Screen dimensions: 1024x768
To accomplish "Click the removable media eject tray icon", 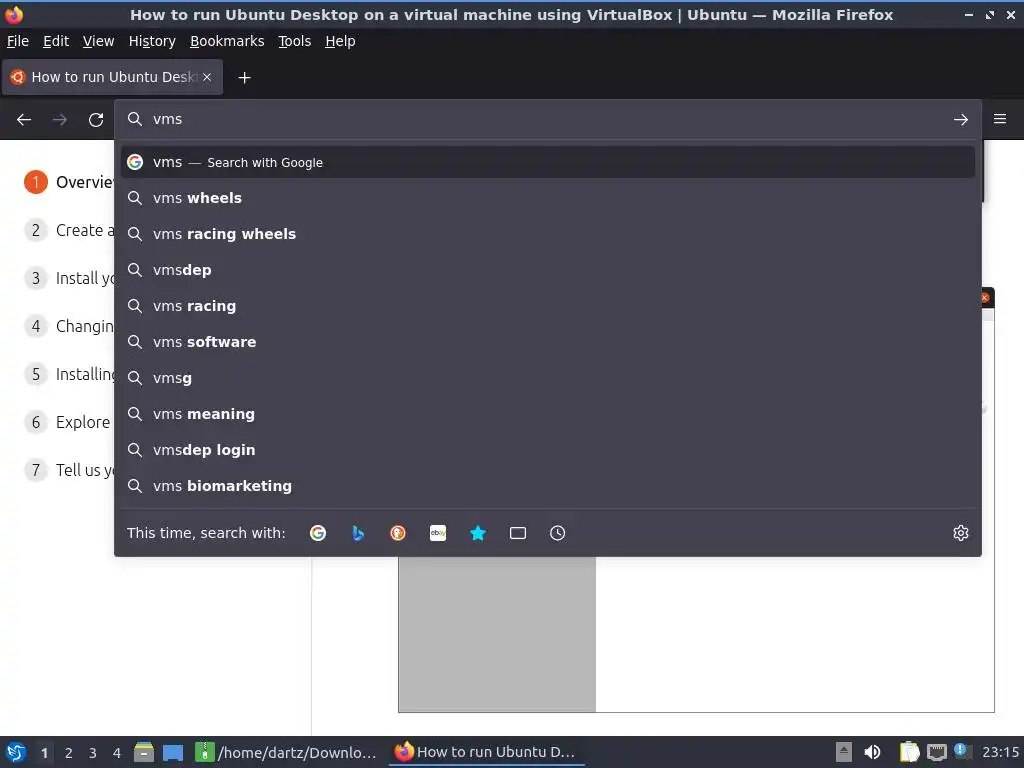I will (x=844, y=752).
